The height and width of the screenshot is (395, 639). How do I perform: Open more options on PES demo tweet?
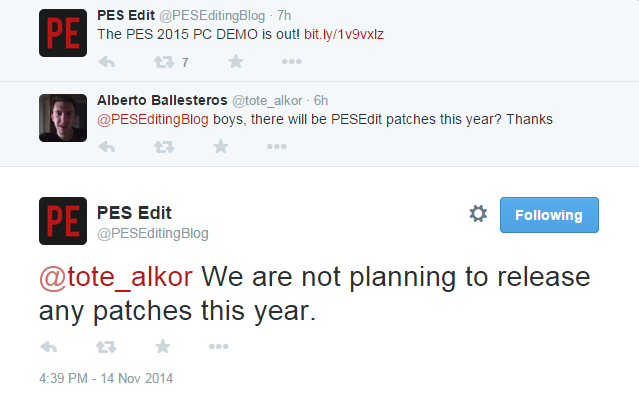click(291, 62)
